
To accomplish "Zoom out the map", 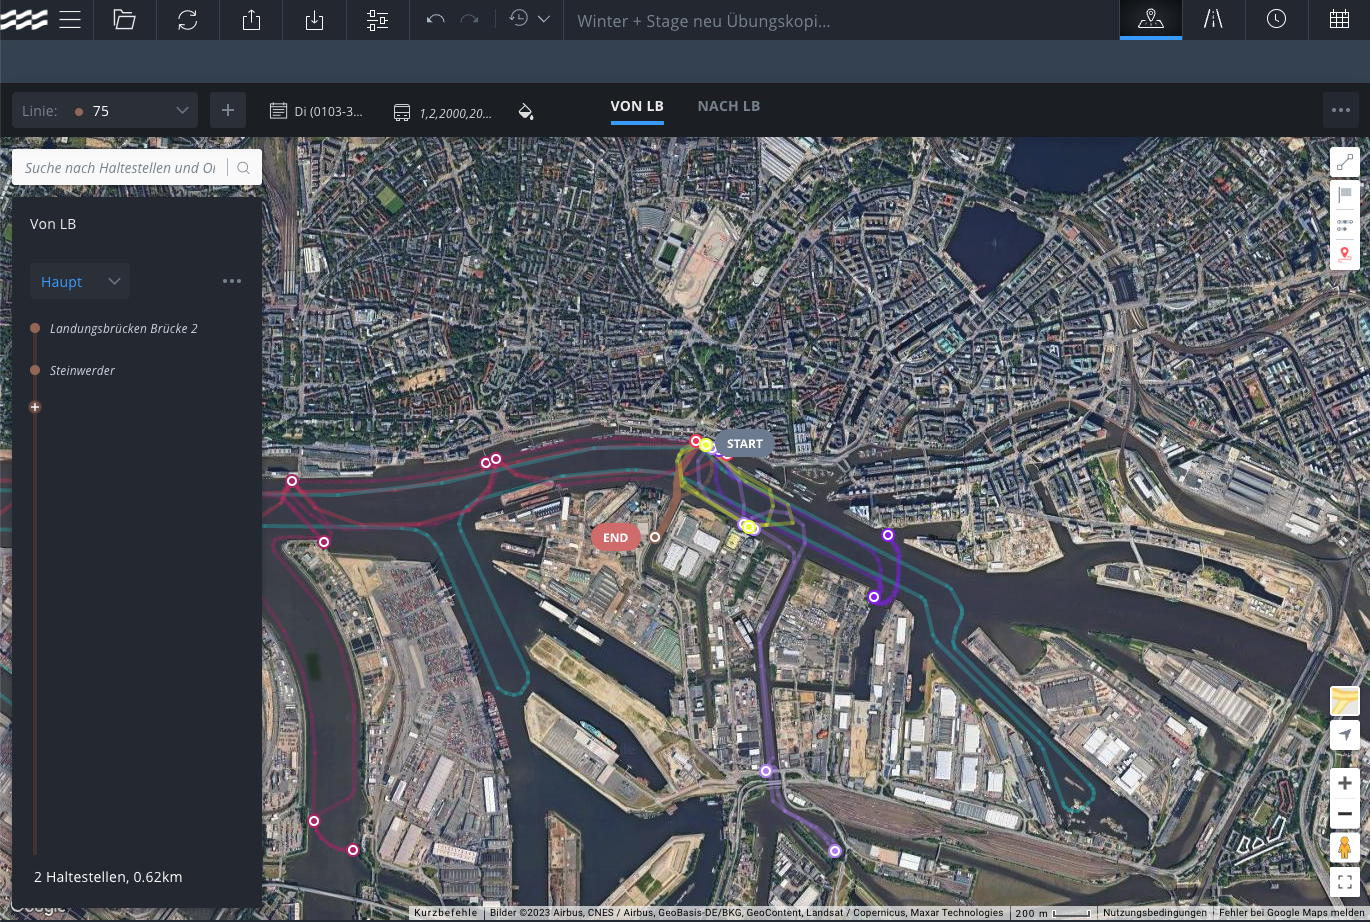I will pos(1344,815).
